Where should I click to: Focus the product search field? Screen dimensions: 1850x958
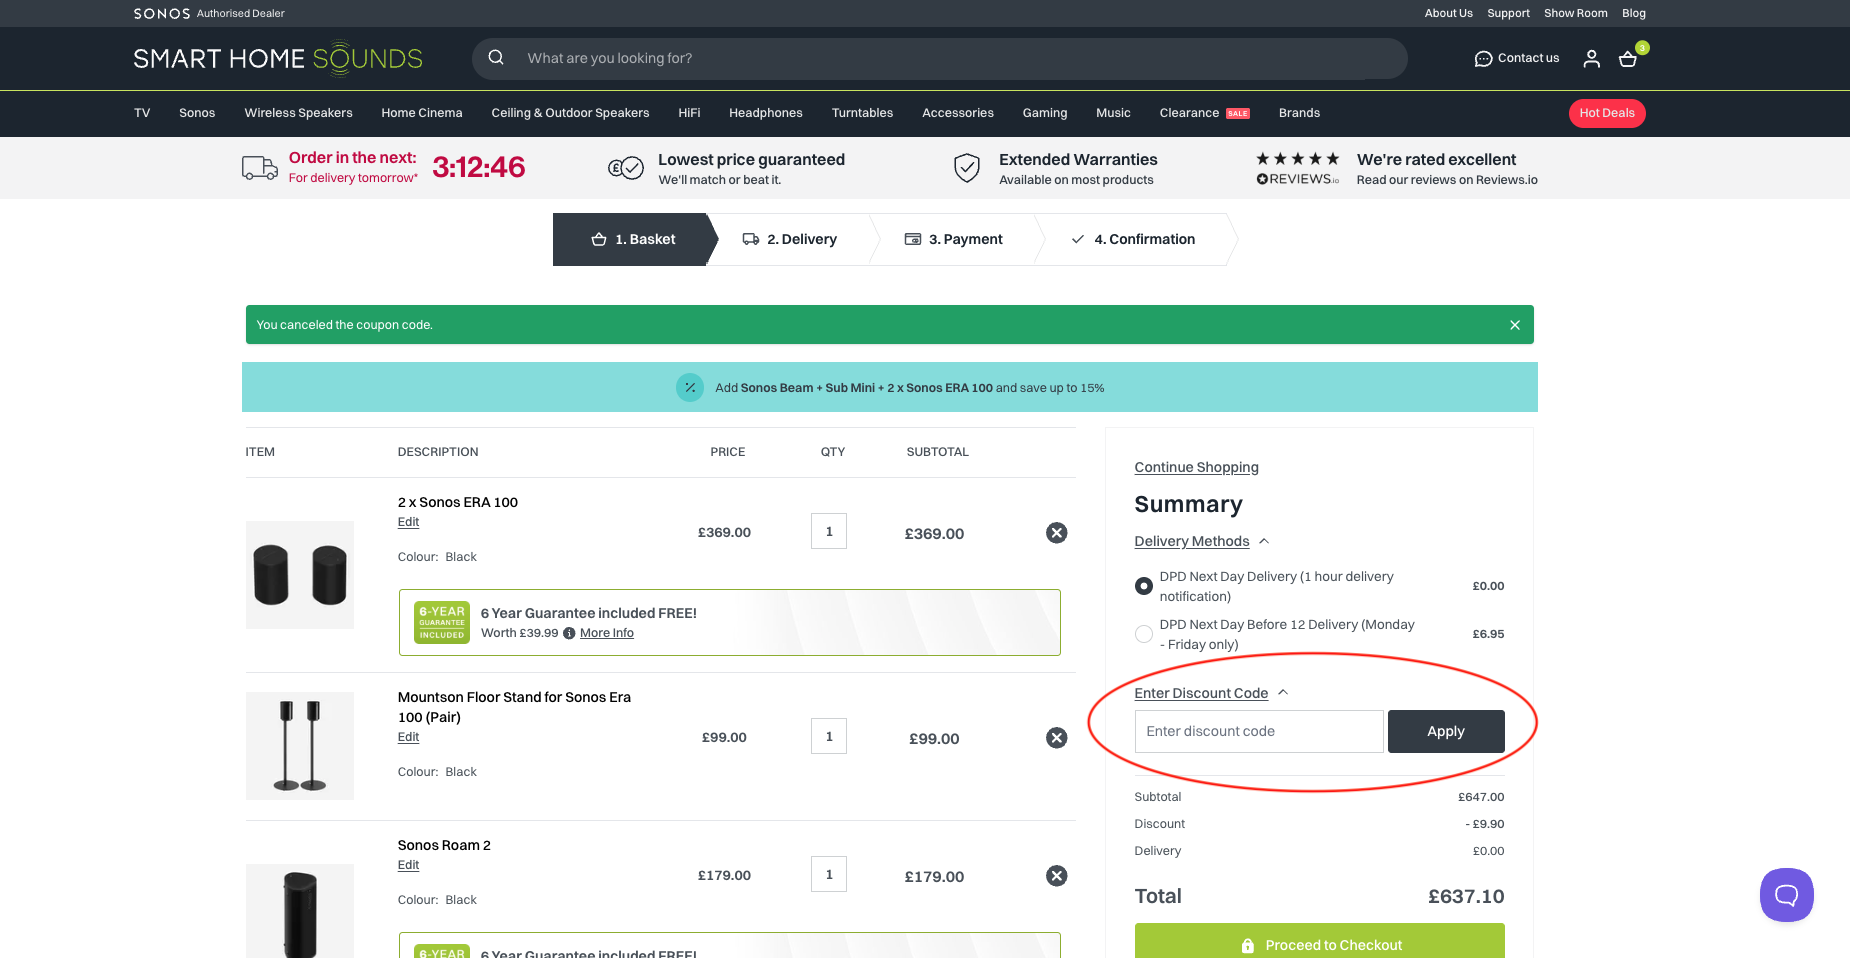coord(940,58)
